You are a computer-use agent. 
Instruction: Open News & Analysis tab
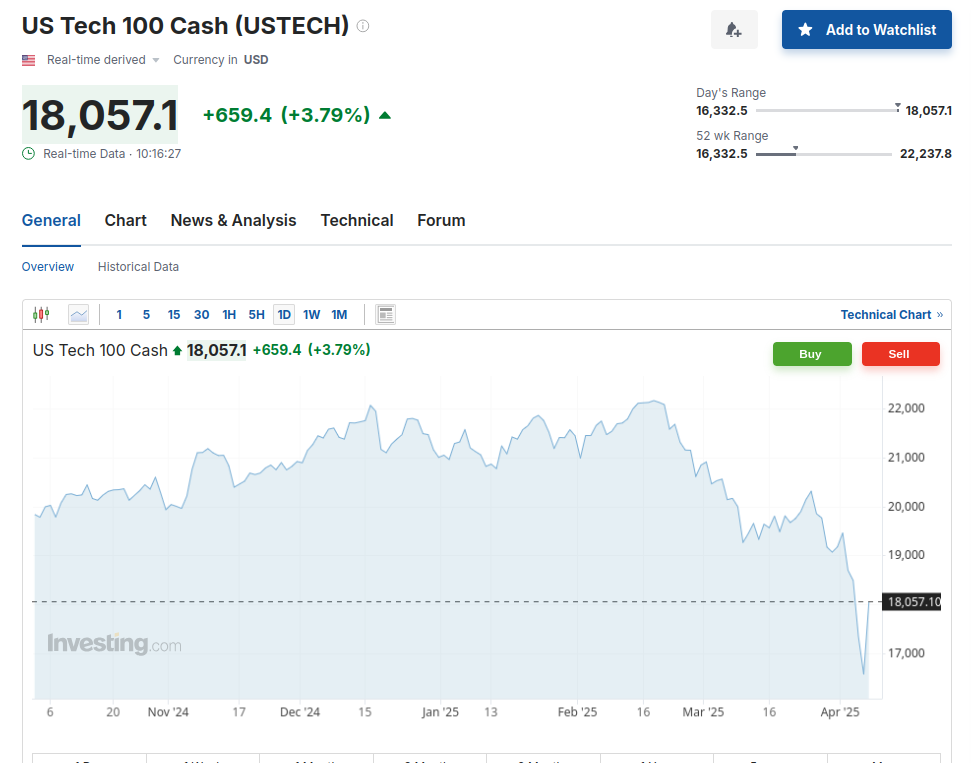(x=233, y=220)
